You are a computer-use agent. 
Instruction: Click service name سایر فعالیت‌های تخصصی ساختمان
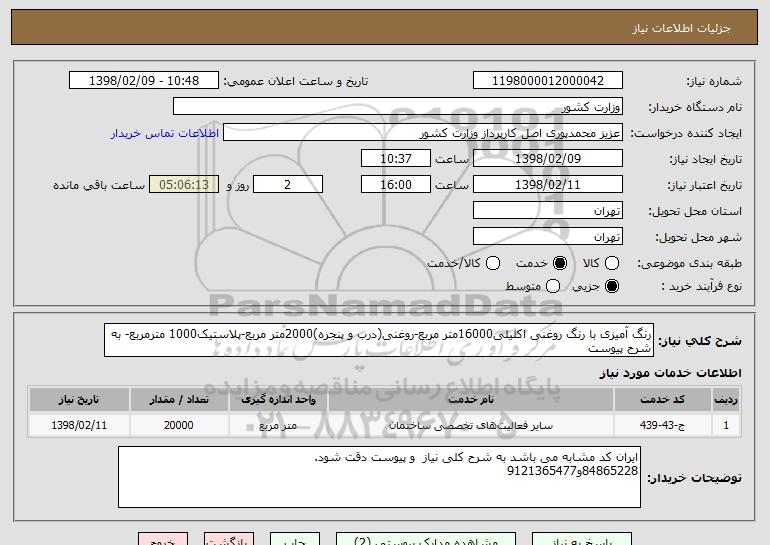470,425
